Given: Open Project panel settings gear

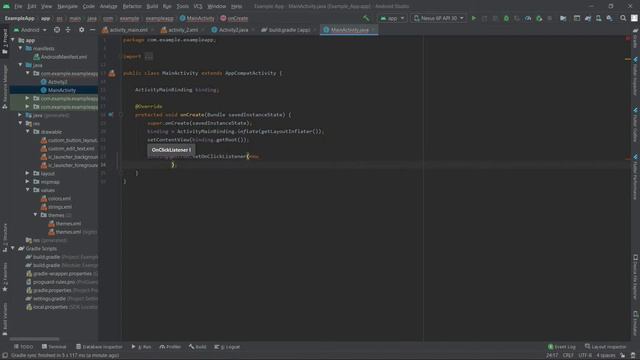Looking at the screenshot, I should pos(82,30).
